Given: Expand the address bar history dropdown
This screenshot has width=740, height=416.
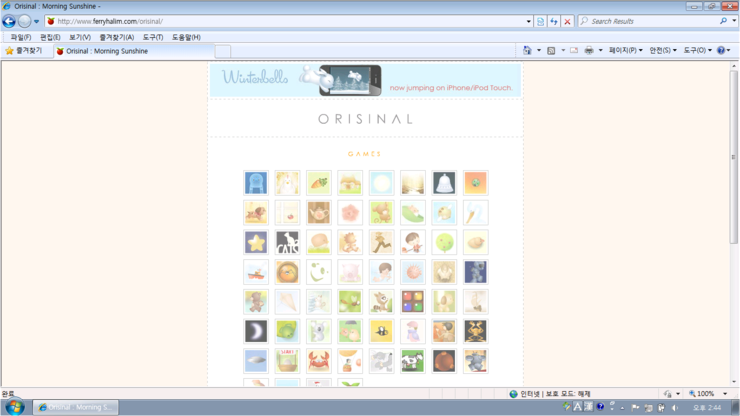Looking at the screenshot, I should [528, 21].
